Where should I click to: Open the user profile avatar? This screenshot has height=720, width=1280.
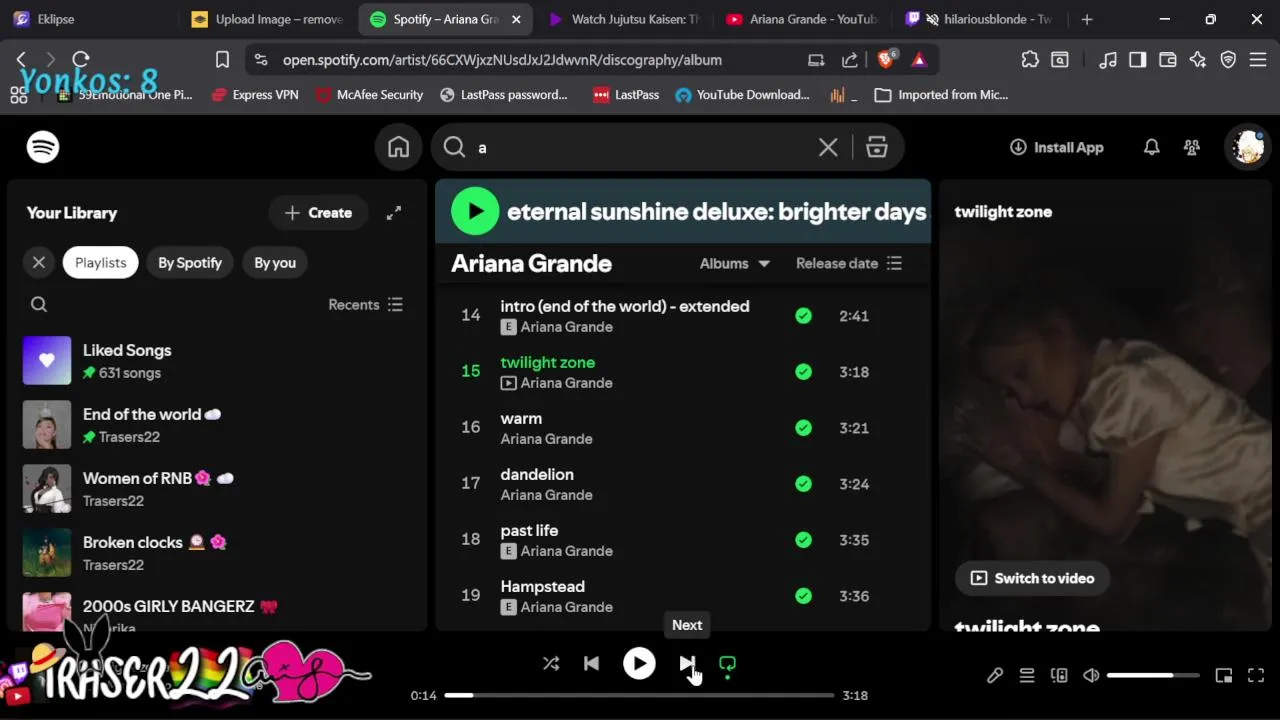(1248, 147)
